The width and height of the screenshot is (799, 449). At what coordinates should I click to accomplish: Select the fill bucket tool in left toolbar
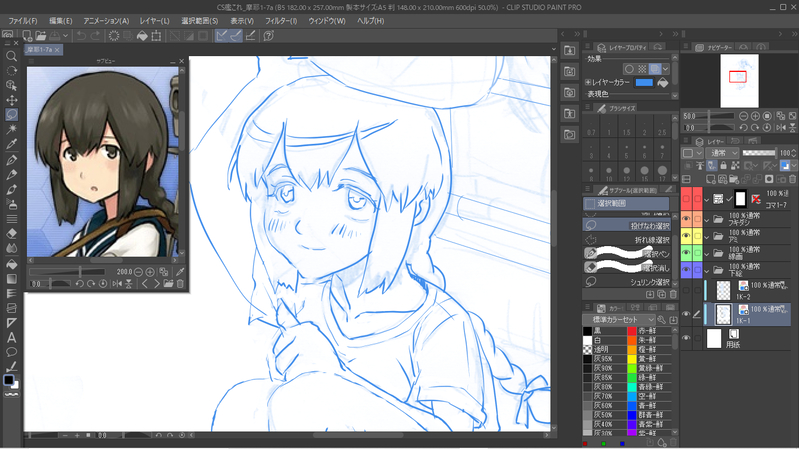point(11,265)
